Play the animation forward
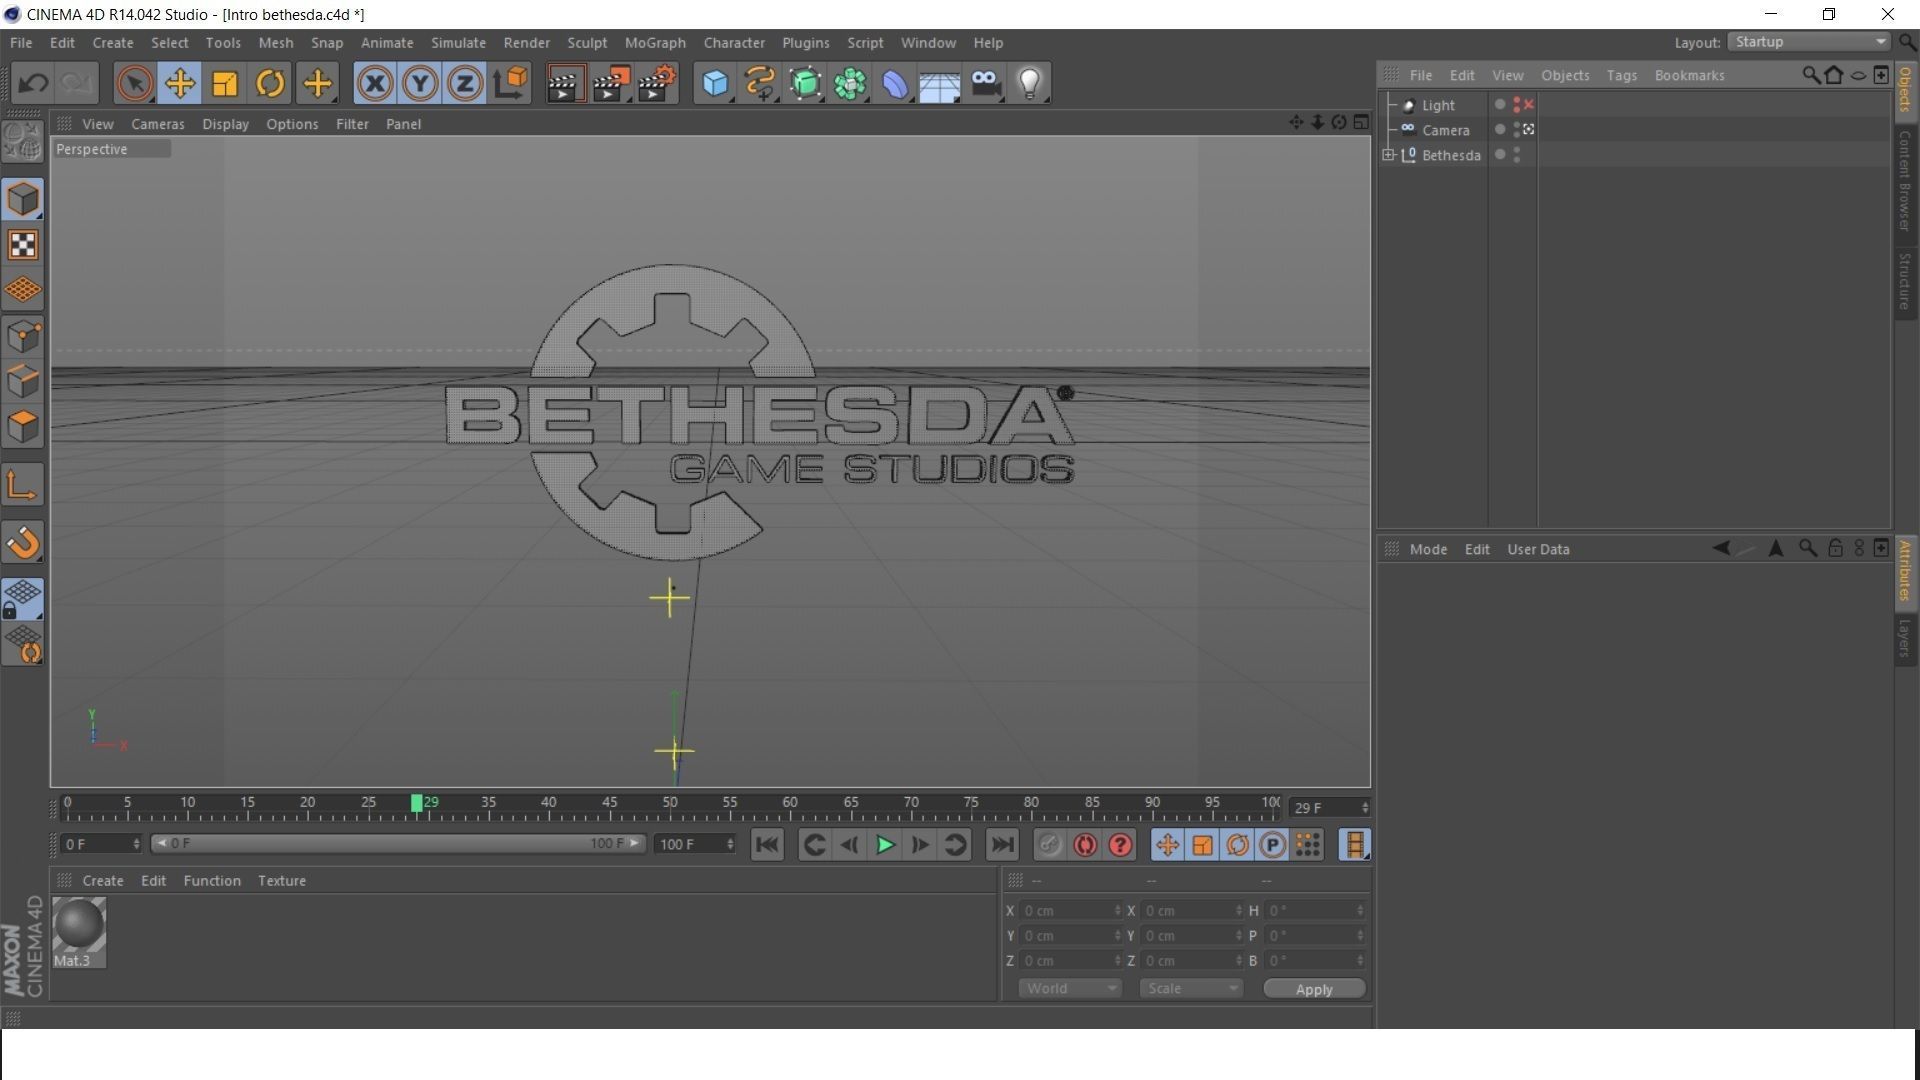 coord(885,846)
